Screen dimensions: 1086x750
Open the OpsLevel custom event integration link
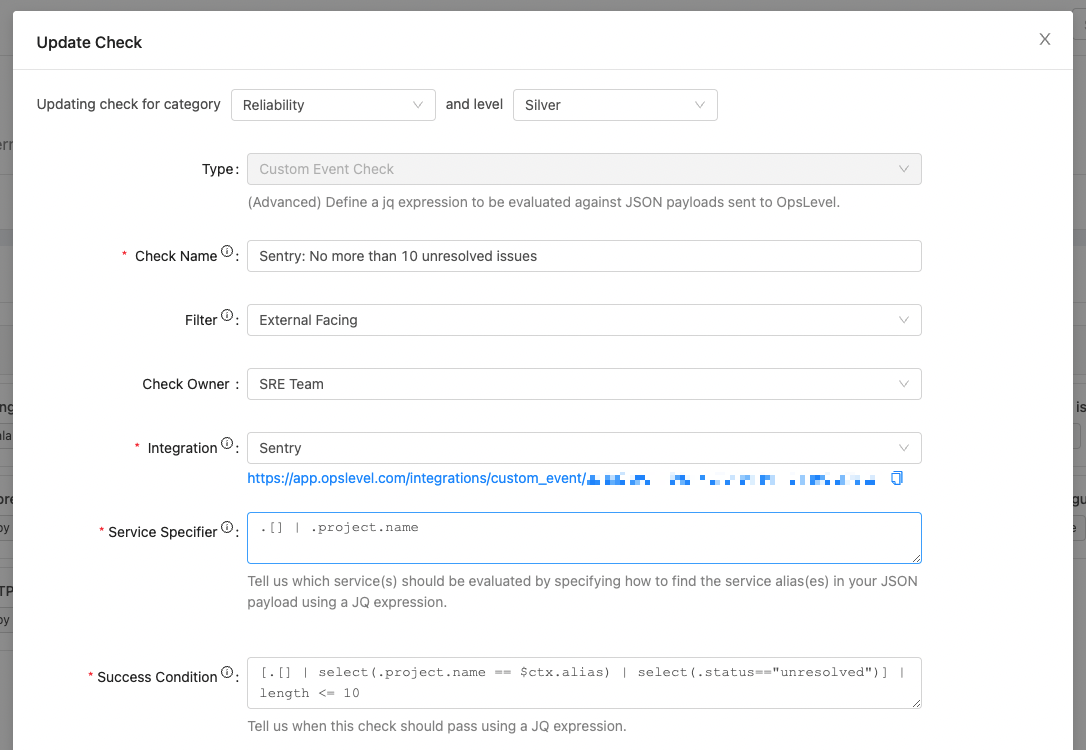coord(415,478)
